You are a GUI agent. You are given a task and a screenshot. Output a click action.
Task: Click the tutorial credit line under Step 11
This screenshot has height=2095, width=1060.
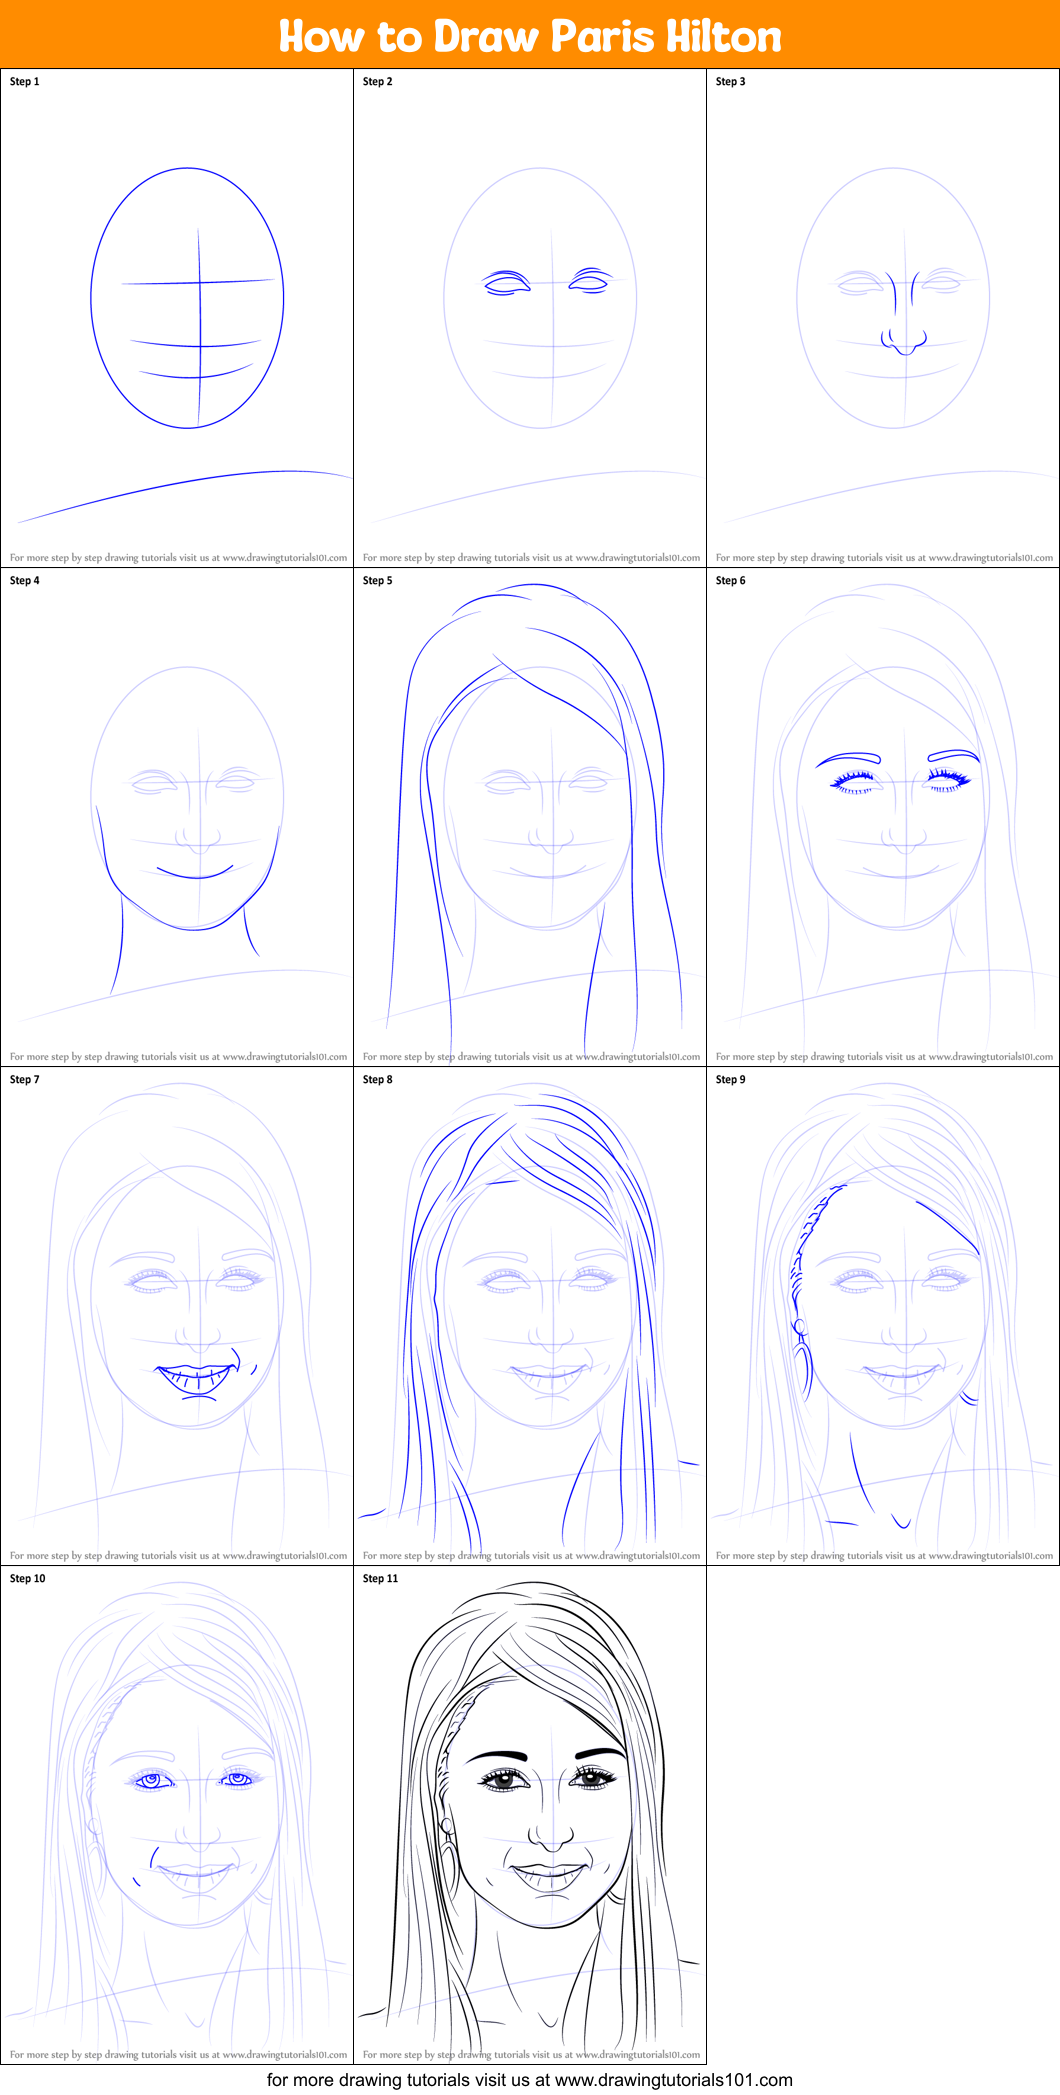click(532, 2055)
